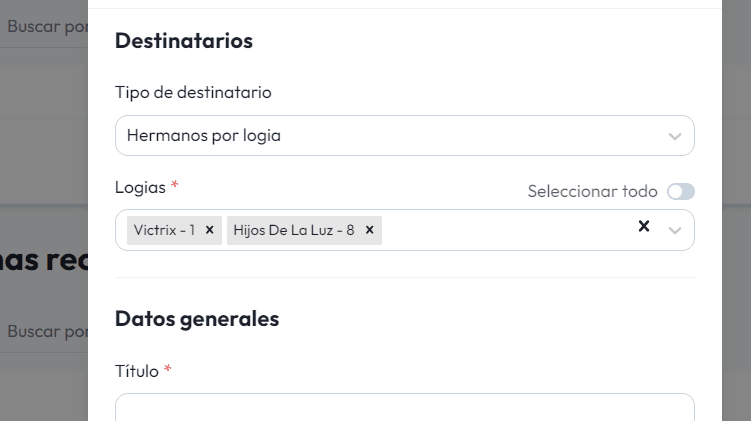Click the Datos generales section heading
Viewport: 751px width, 421px height.
[x=197, y=319]
